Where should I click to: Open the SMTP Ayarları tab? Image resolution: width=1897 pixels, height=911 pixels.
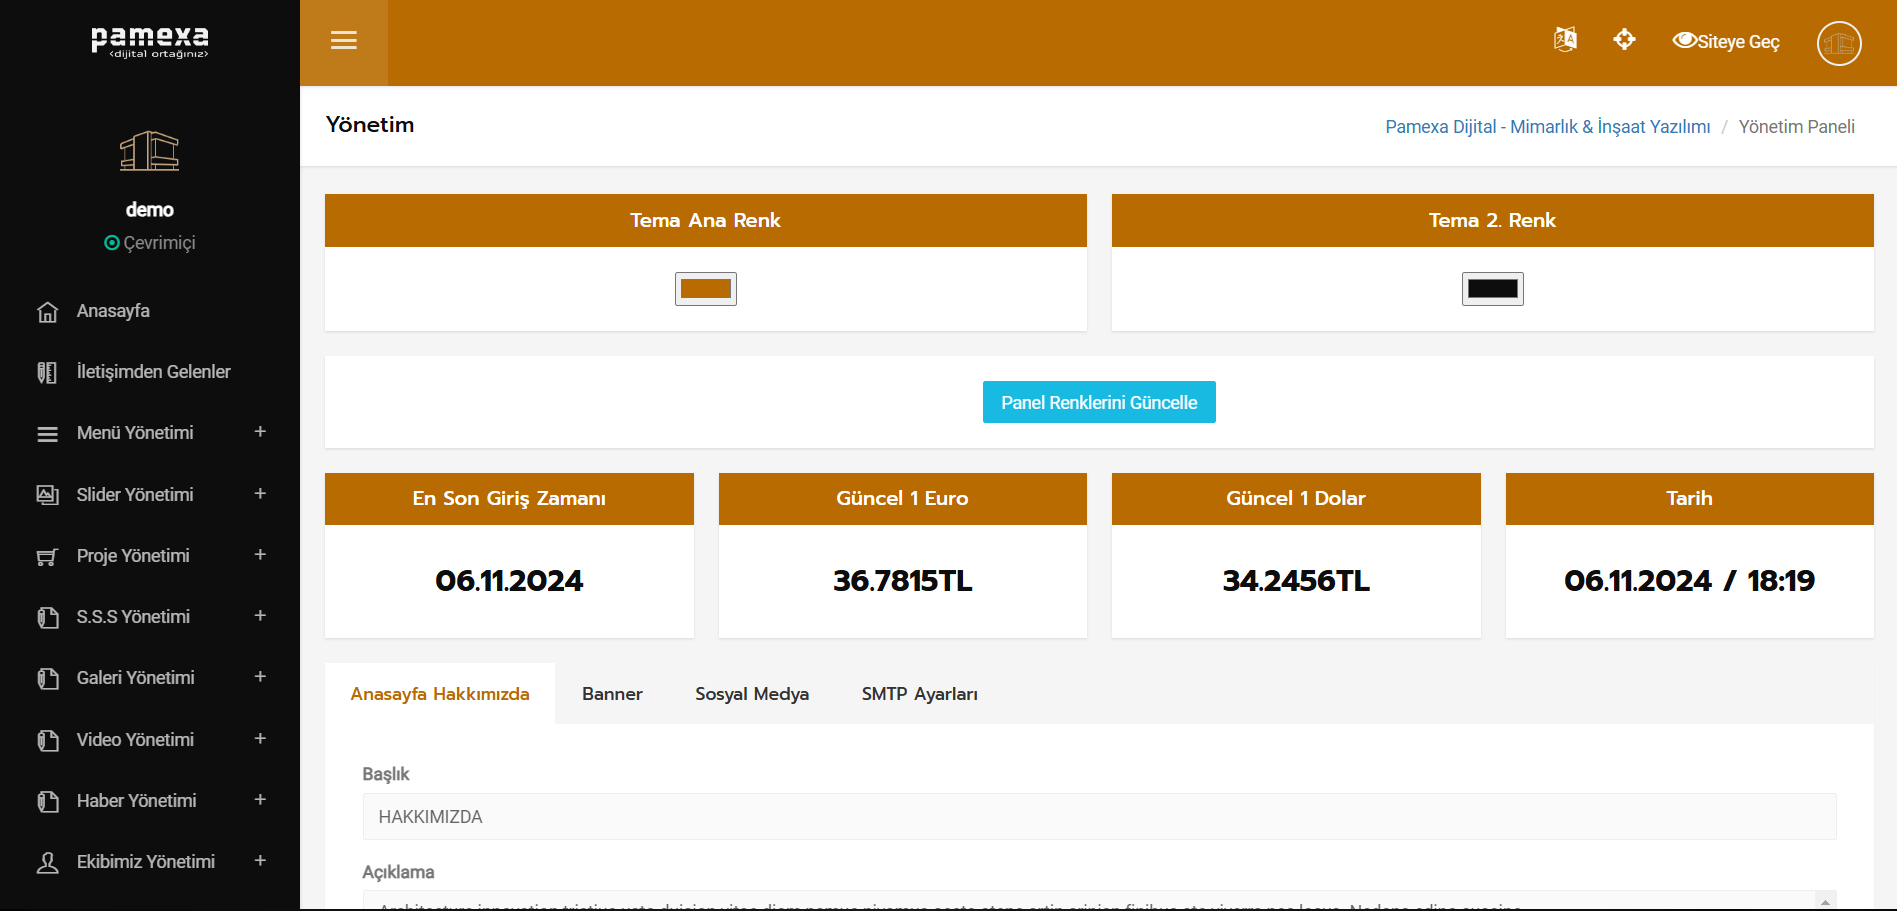coord(920,694)
